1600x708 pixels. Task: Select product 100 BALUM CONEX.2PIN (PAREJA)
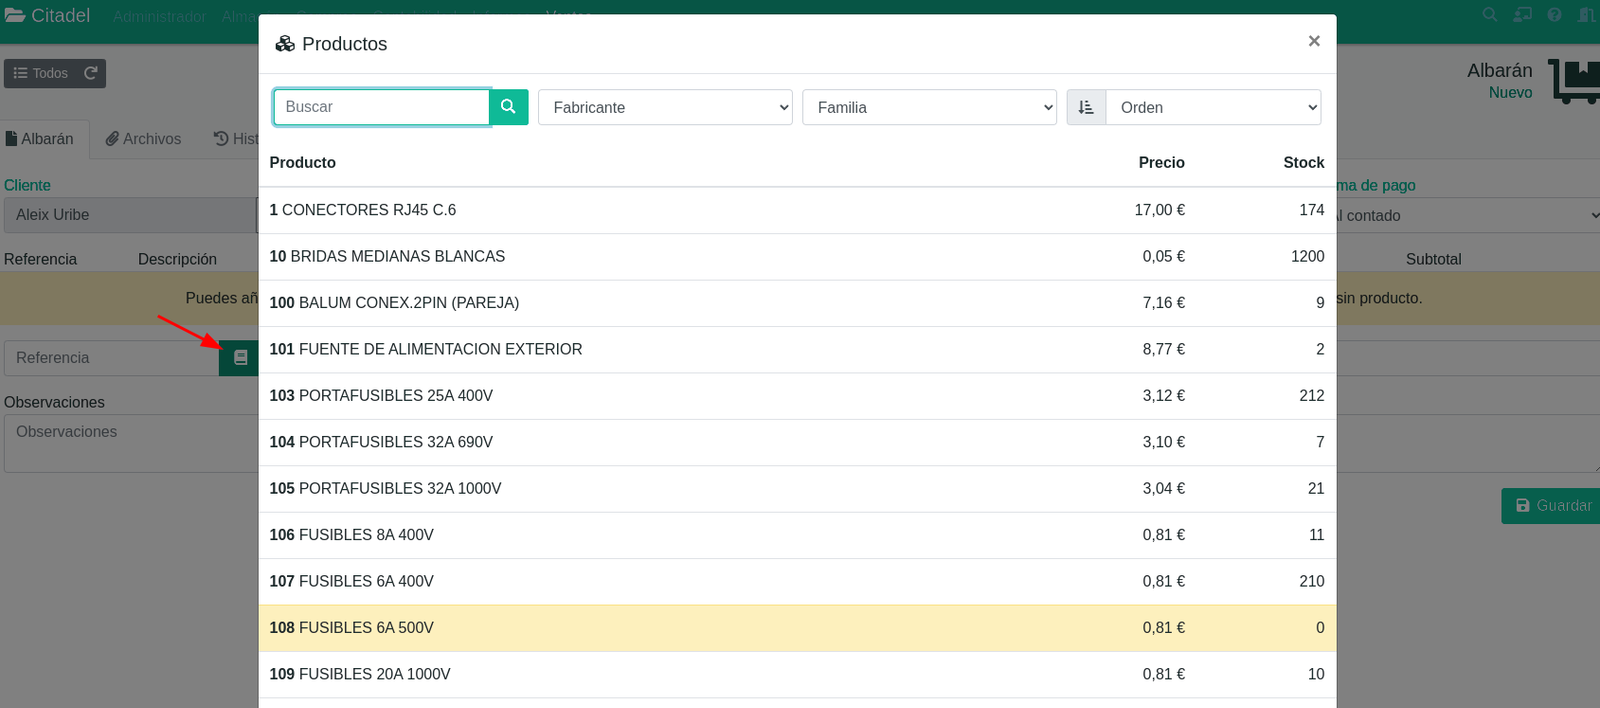point(797,303)
